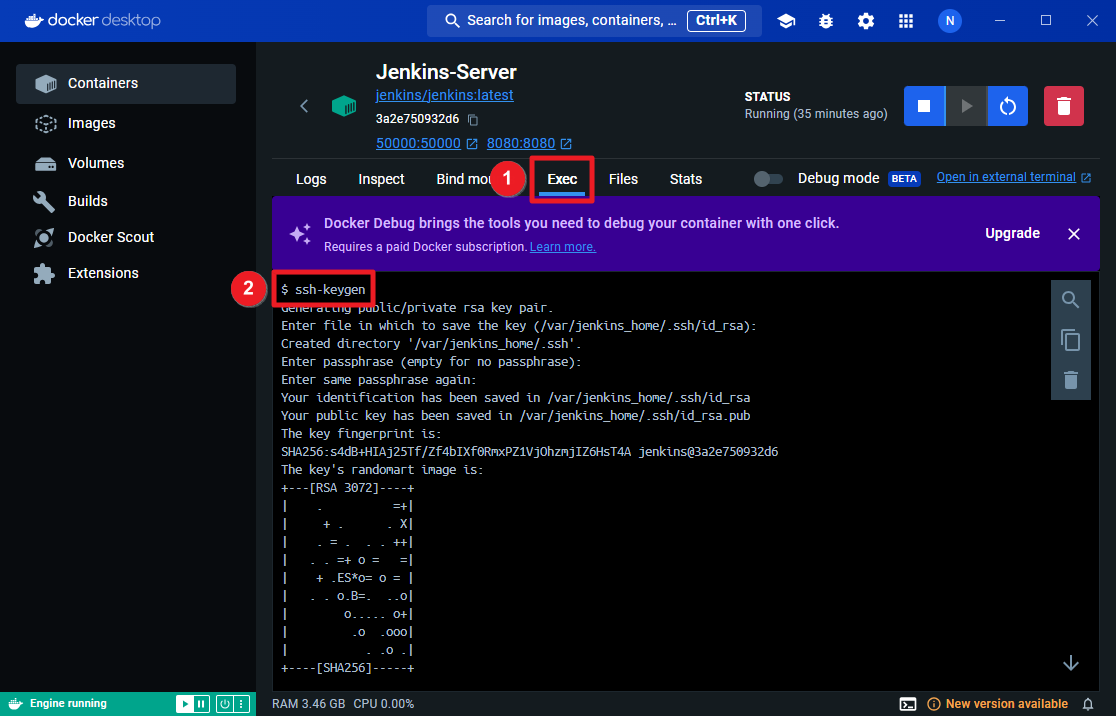Screen dimensions: 1116x716
Task: Open the Containers section in sidebar
Action: (x=126, y=83)
